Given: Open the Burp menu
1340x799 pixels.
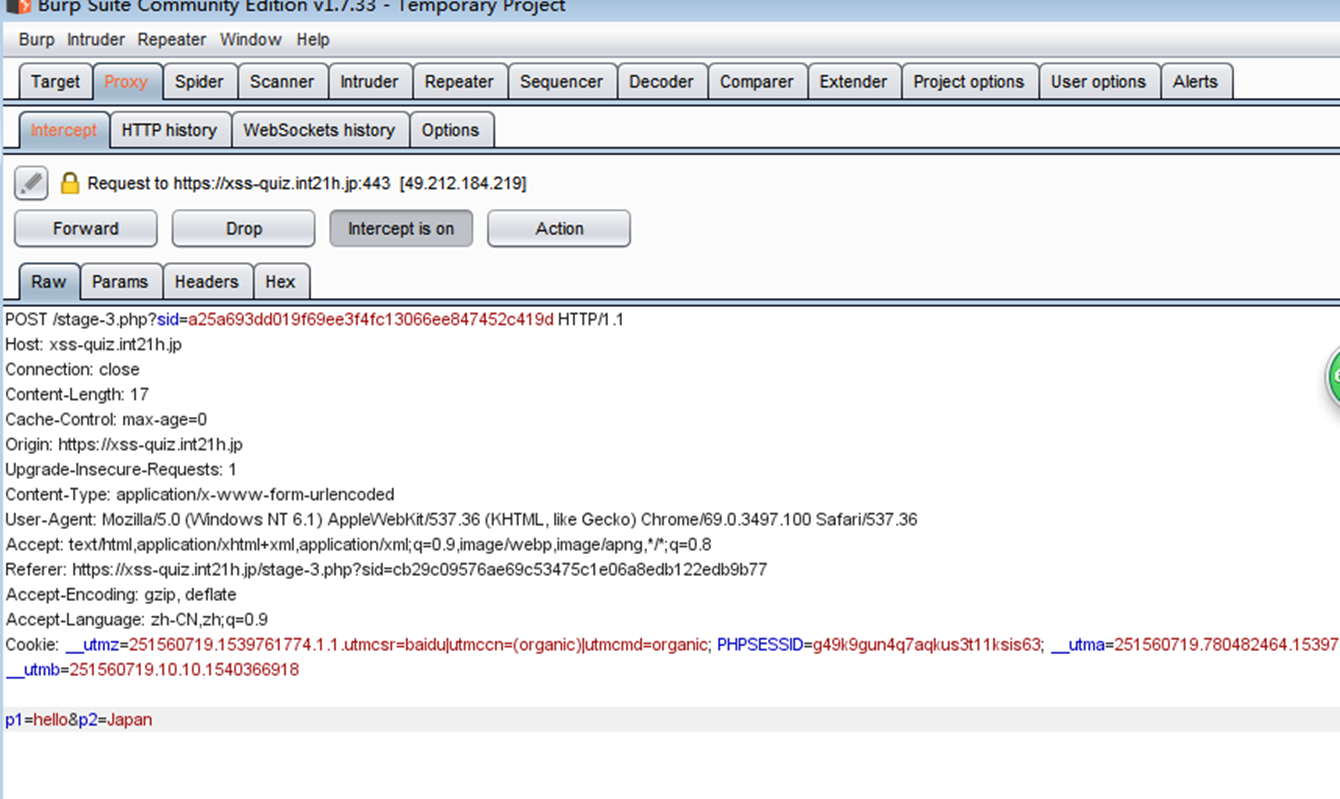Looking at the screenshot, I should (x=36, y=40).
